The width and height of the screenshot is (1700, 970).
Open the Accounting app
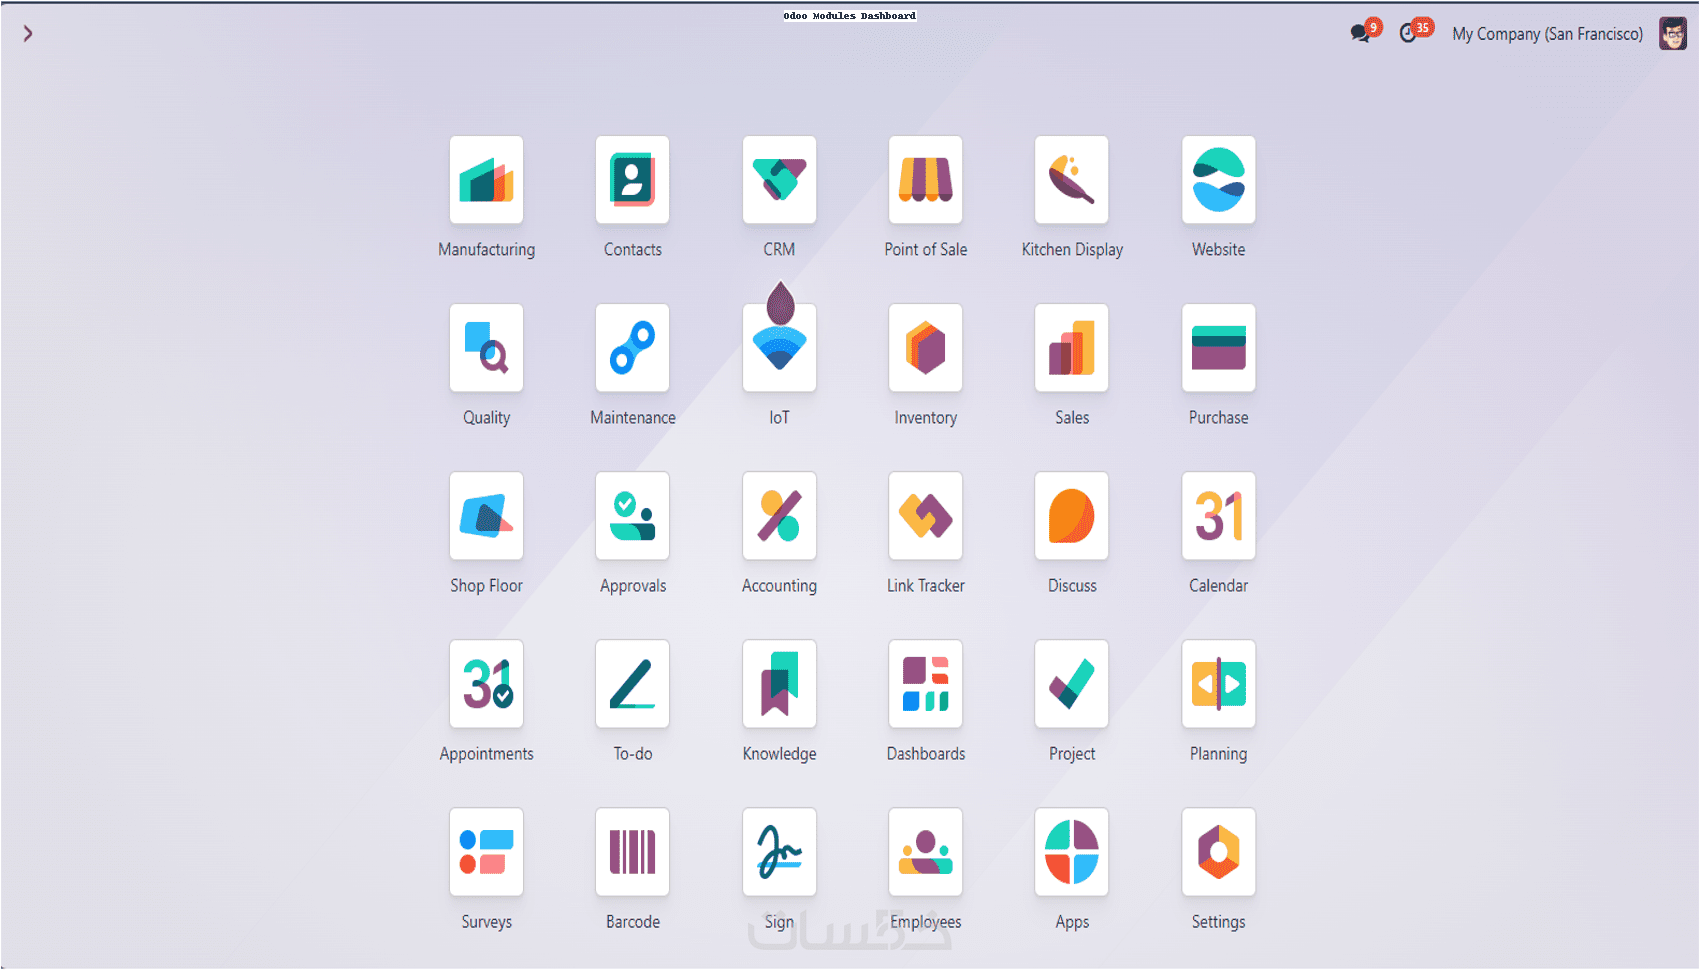[x=779, y=516]
